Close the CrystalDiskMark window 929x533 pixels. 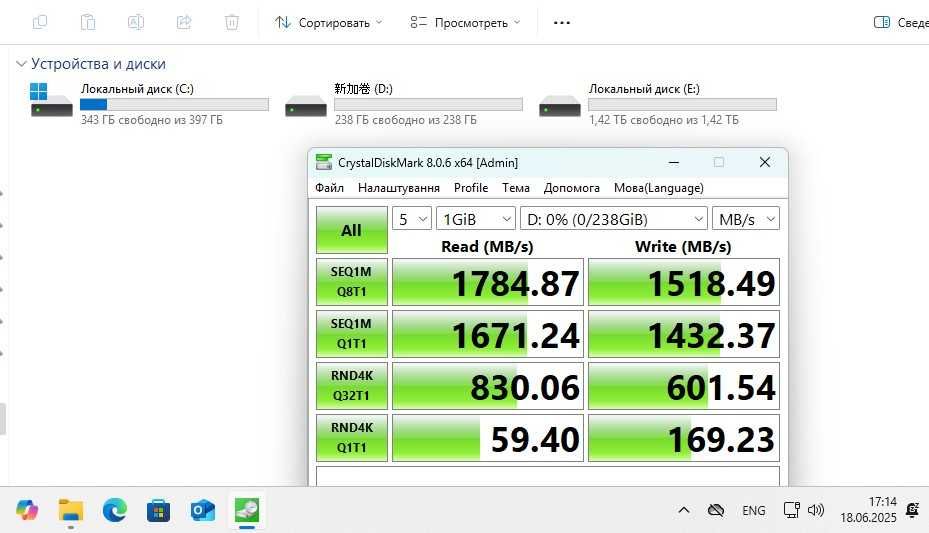click(x=765, y=162)
